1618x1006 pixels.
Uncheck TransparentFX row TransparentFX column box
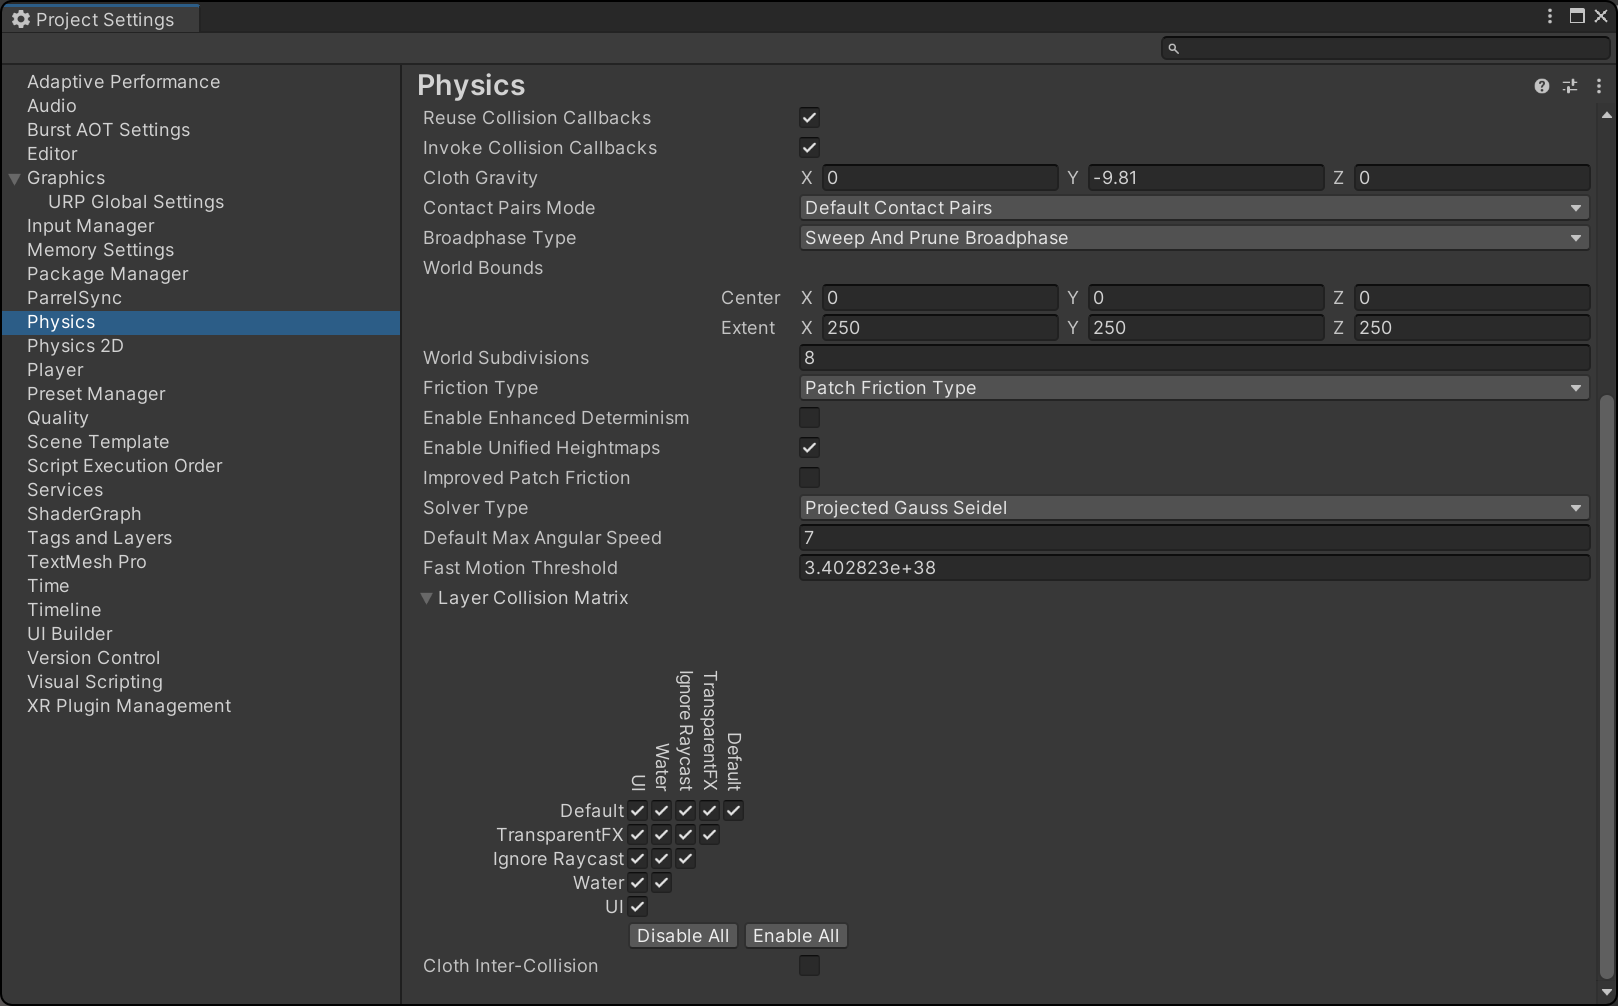[x=710, y=835]
